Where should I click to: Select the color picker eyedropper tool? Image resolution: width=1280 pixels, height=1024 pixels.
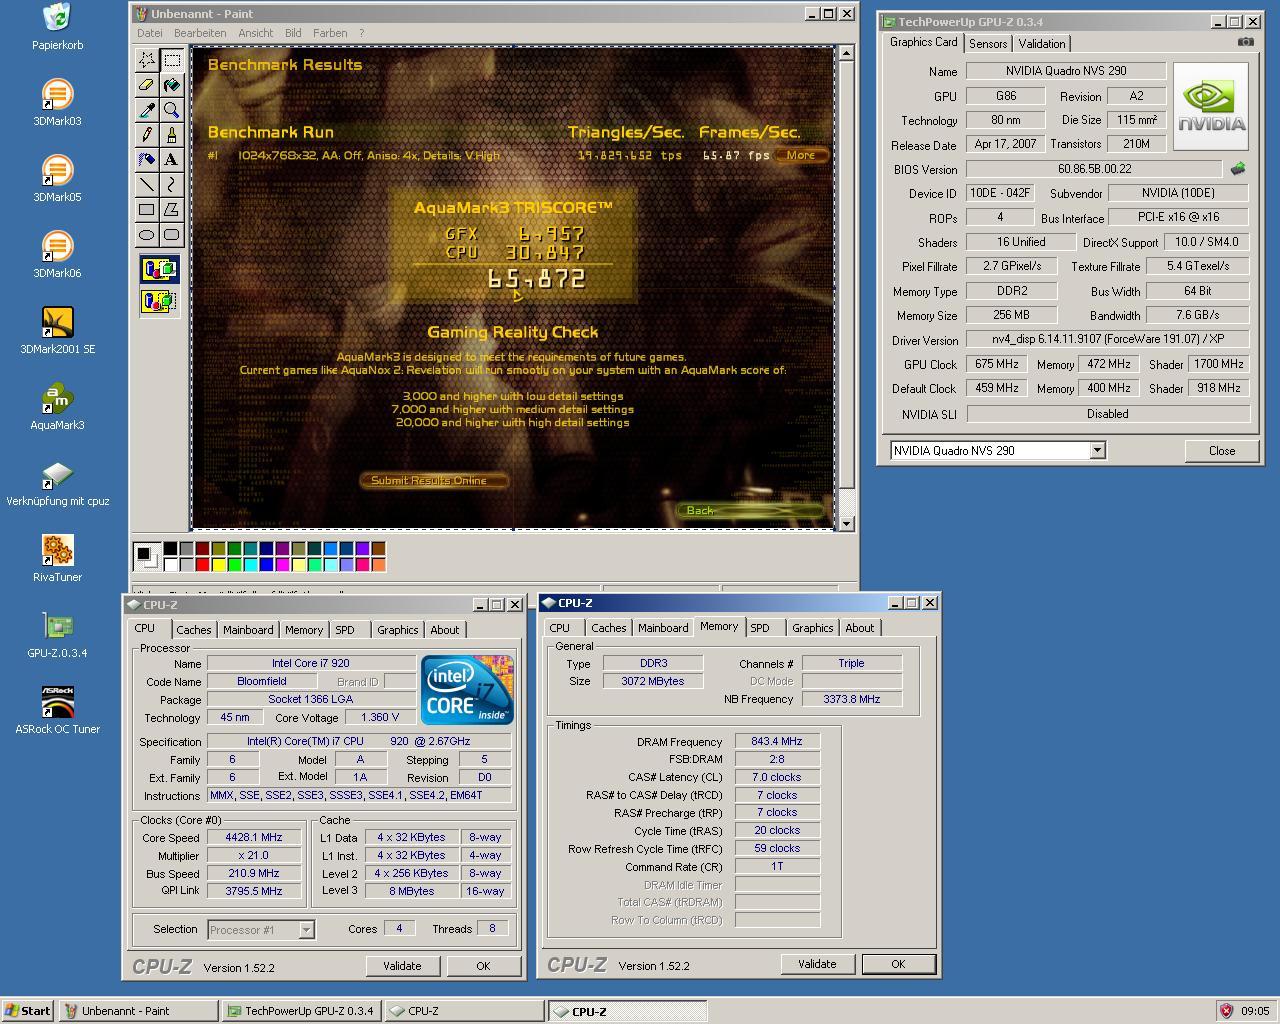pyautogui.click(x=147, y=110)
